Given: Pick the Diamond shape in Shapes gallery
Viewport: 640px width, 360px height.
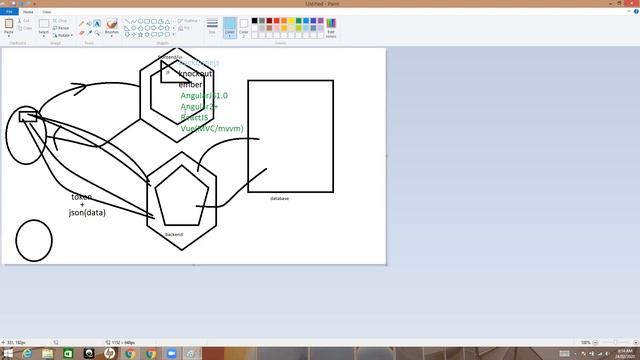Looking at the screenshot, I should point(134,28).
